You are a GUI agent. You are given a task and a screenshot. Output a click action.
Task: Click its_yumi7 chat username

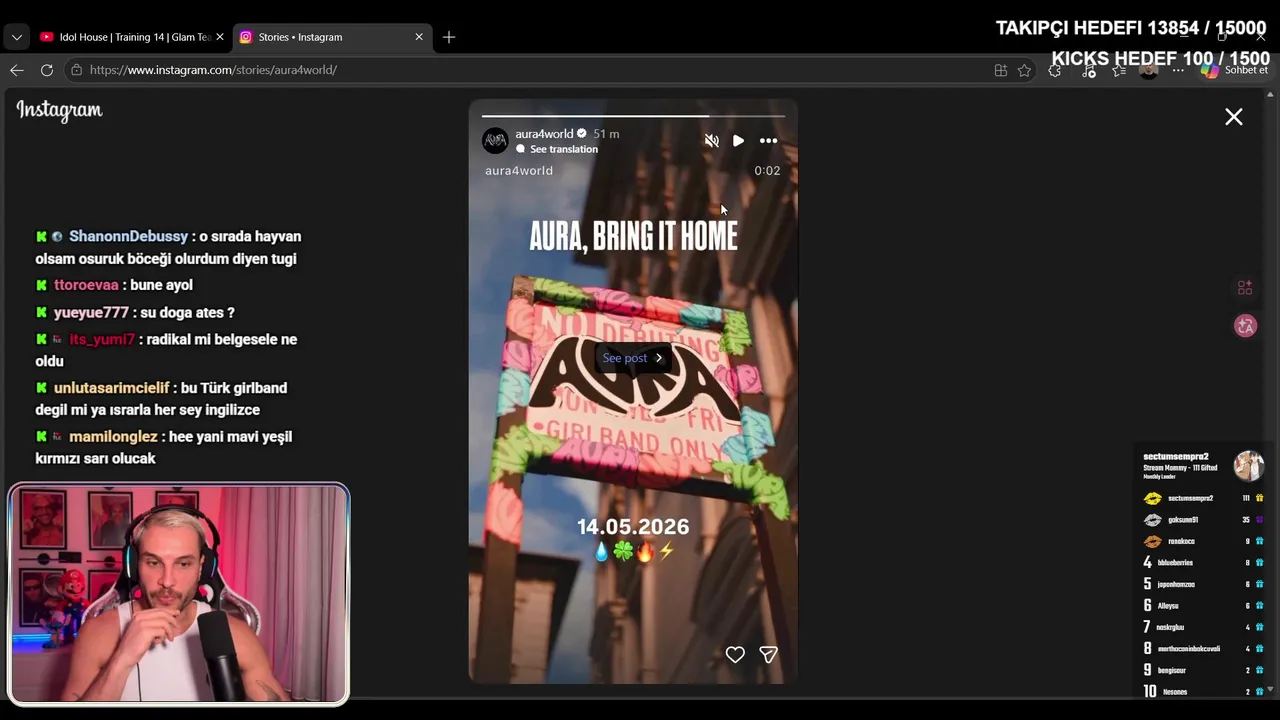click(x=102, y=339)
